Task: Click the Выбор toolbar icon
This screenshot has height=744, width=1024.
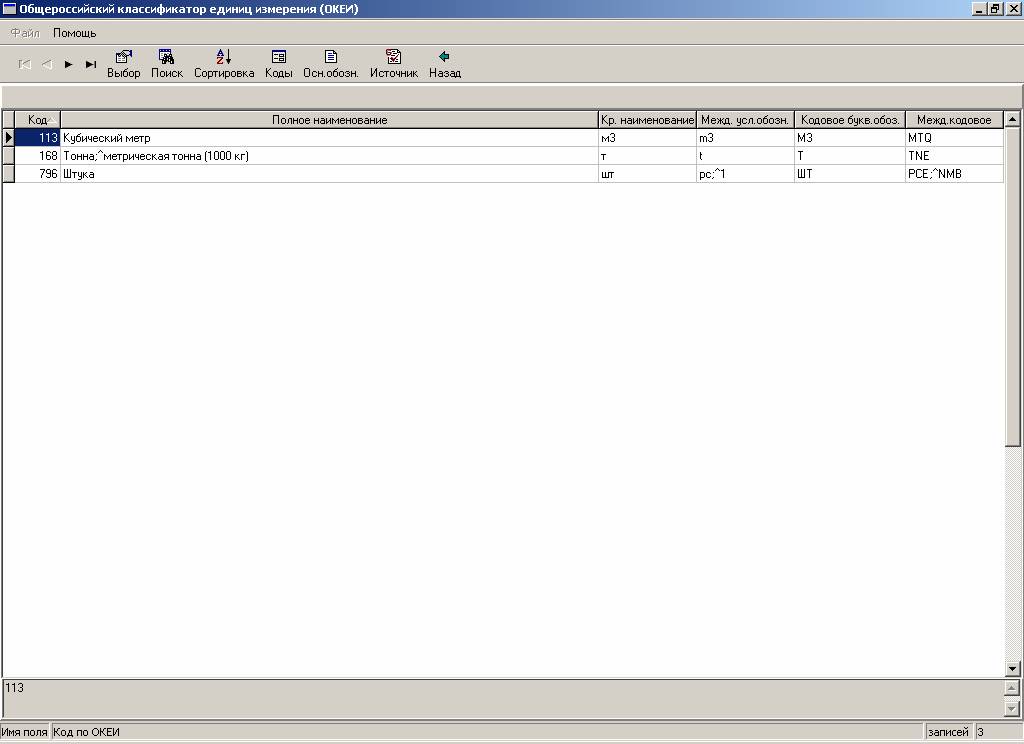Action: pos(124,64)
